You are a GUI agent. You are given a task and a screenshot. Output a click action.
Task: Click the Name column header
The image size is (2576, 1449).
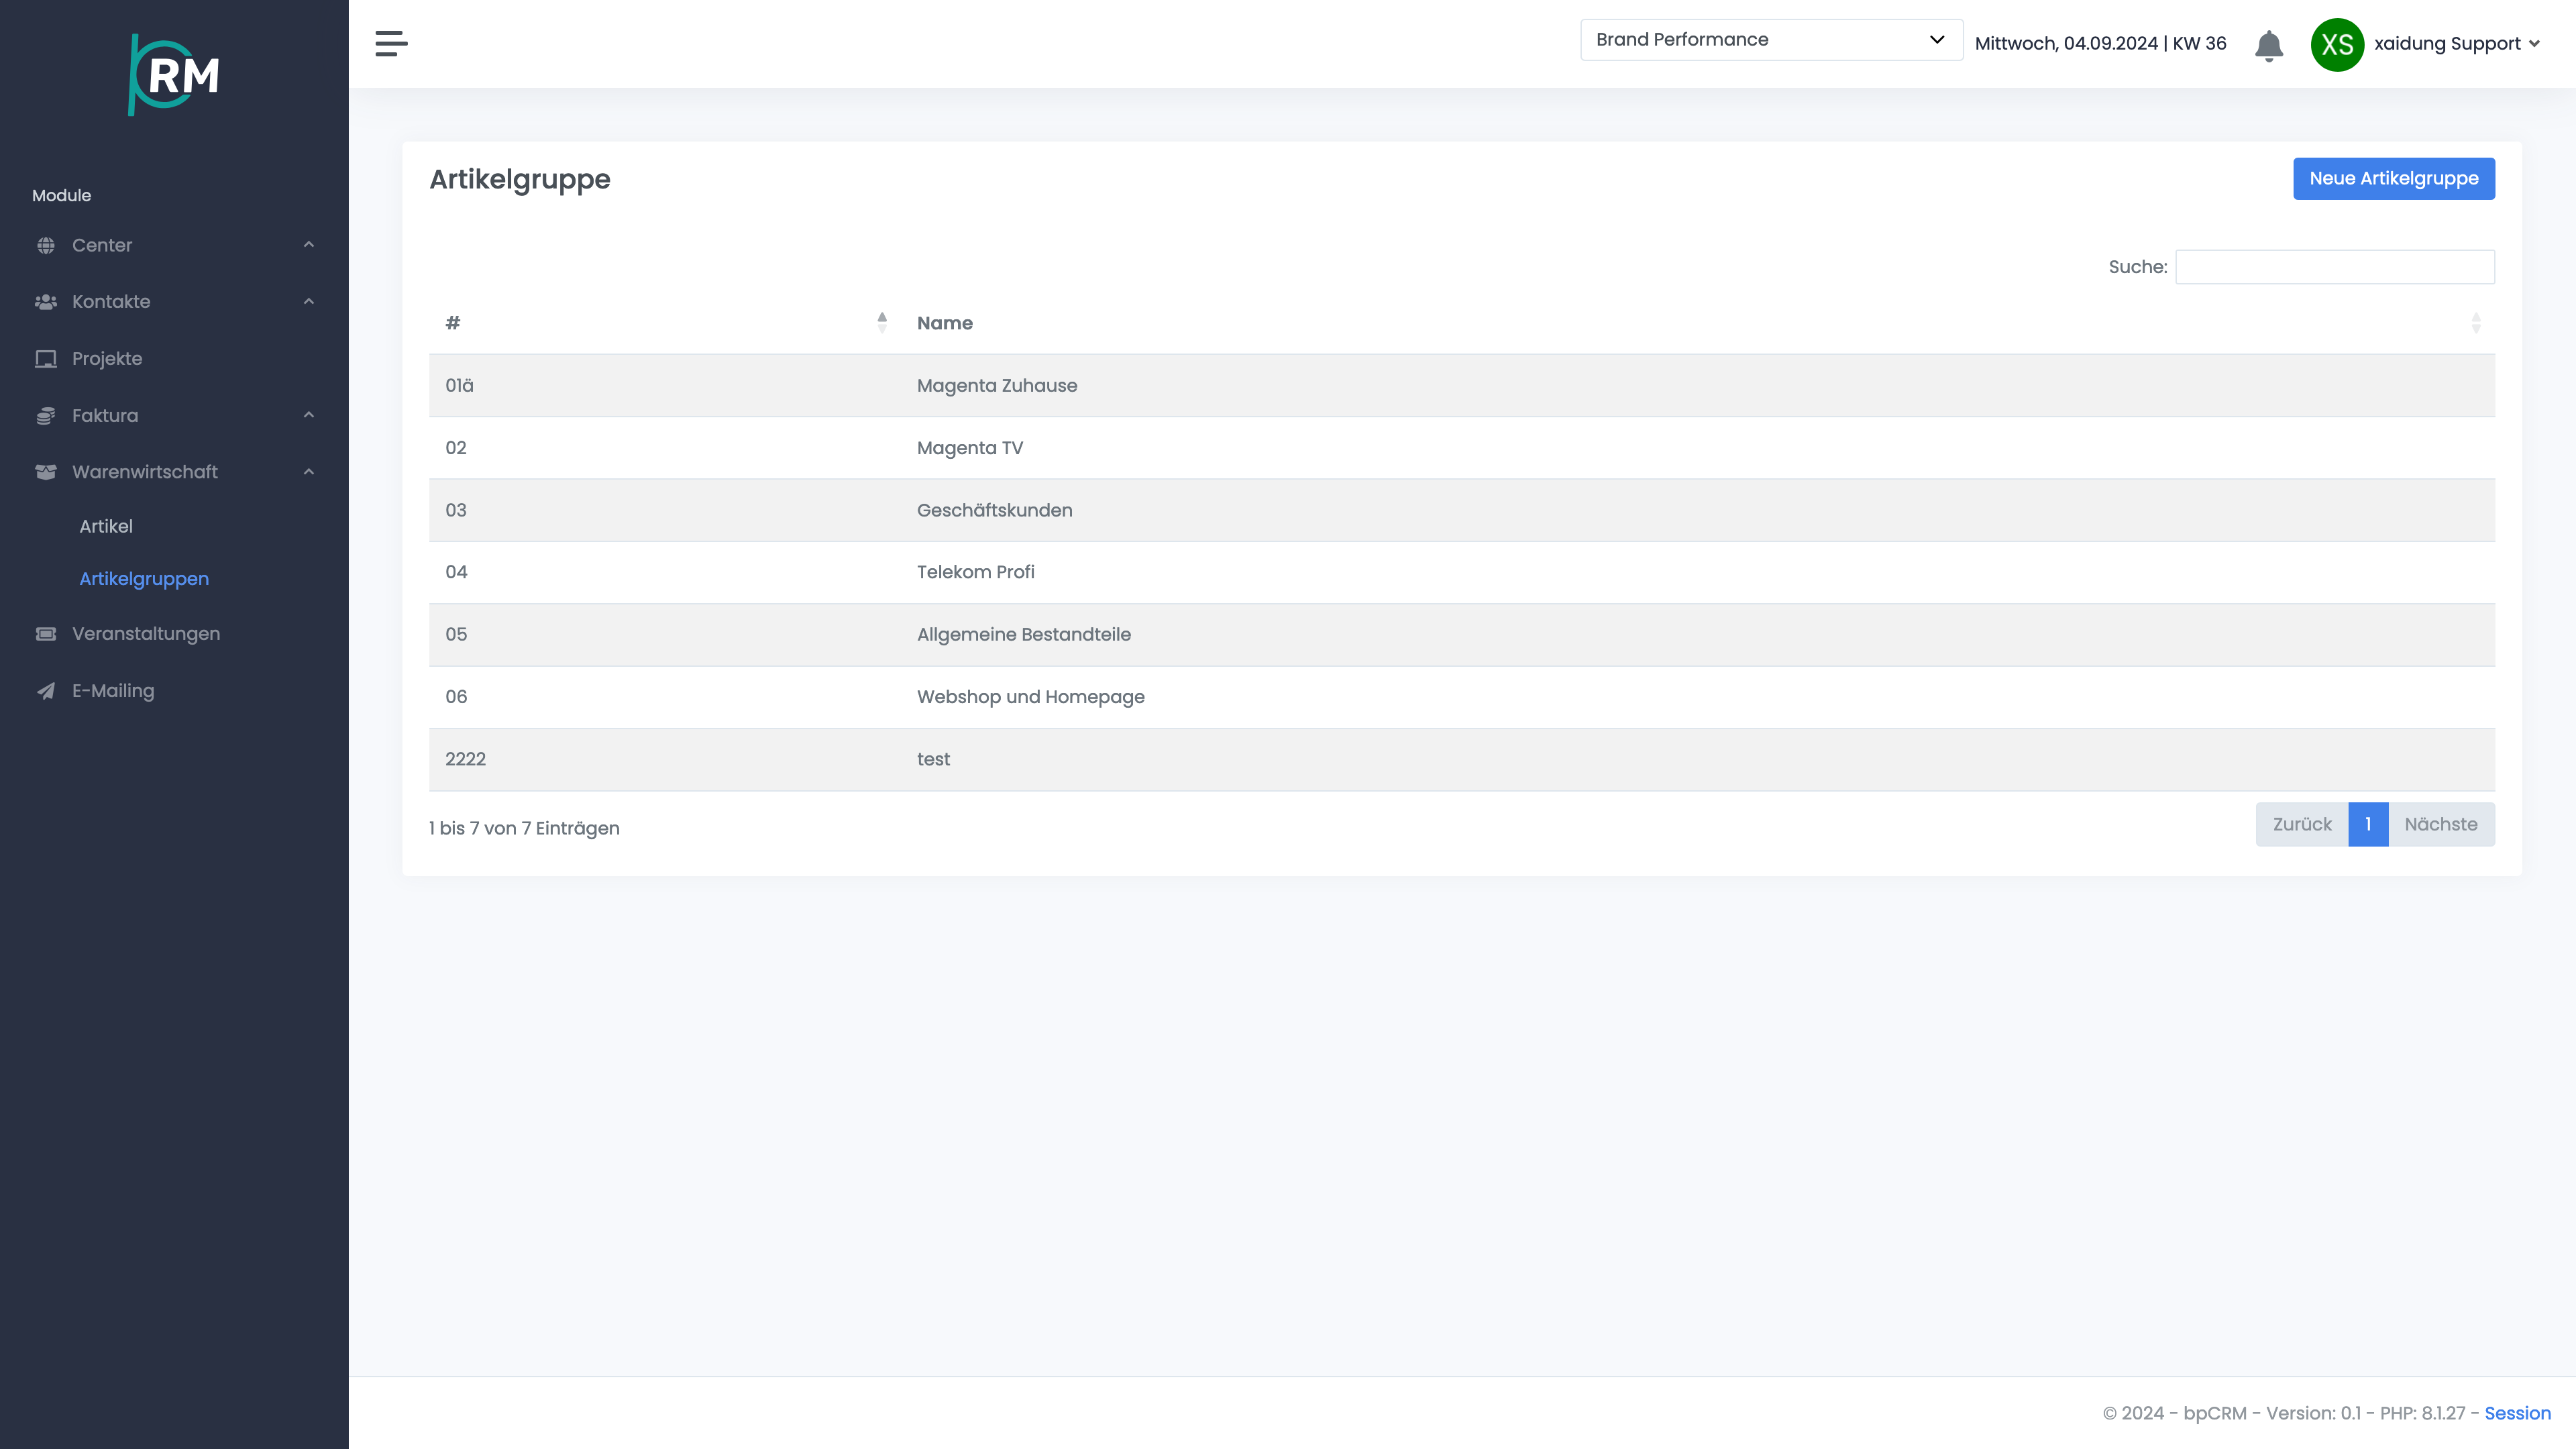pos(945,323)
